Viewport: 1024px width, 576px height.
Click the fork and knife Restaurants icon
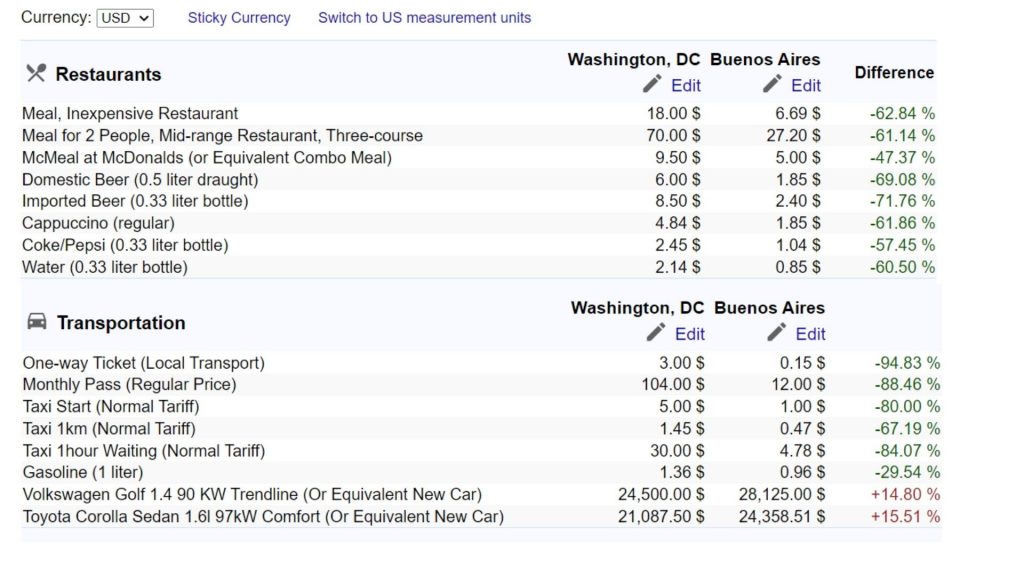(36, 73)
